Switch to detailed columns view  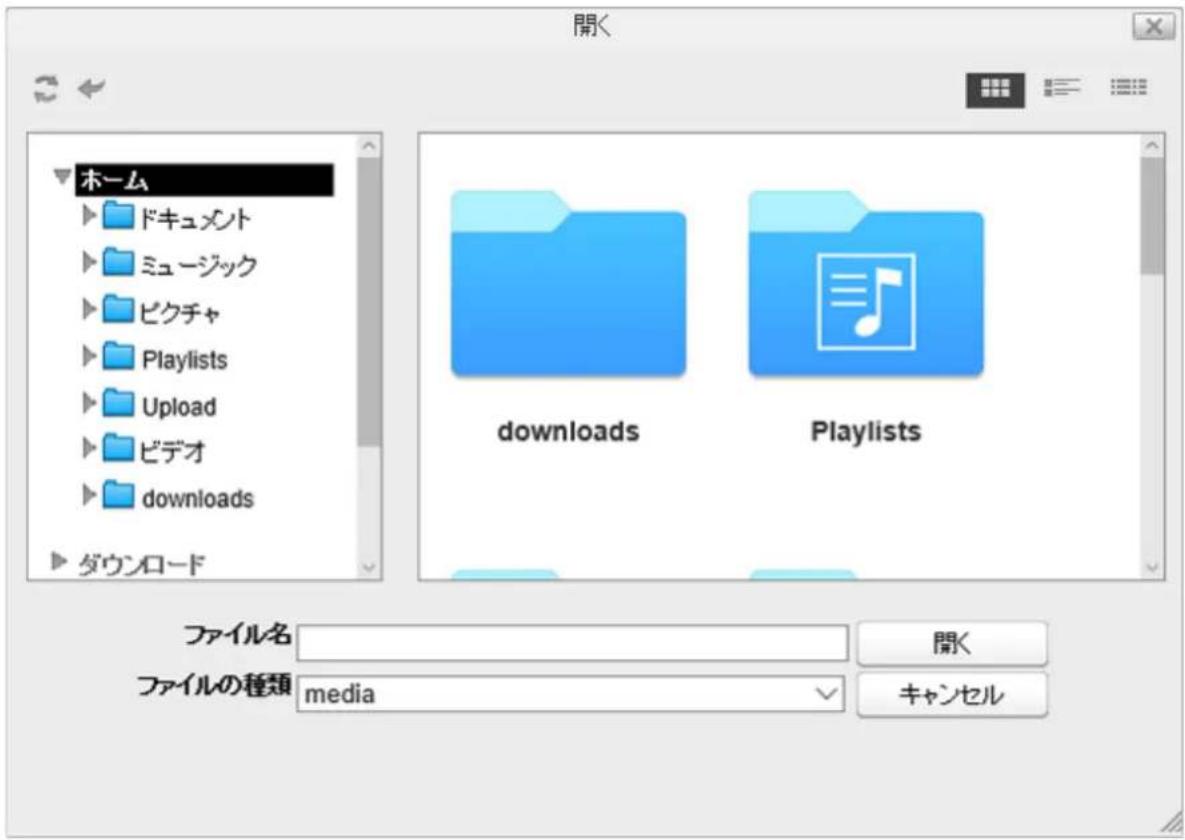(1128, 88)
